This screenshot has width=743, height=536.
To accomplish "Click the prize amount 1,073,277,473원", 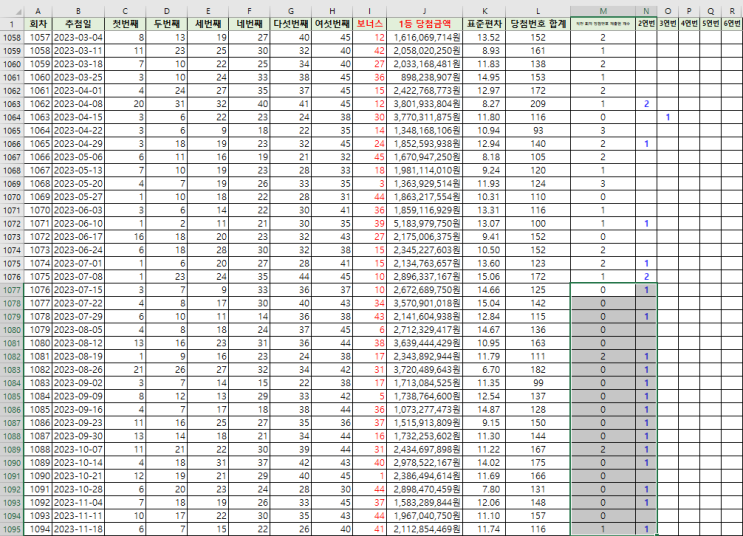I will pyautogui.click(x=425, y=409).
